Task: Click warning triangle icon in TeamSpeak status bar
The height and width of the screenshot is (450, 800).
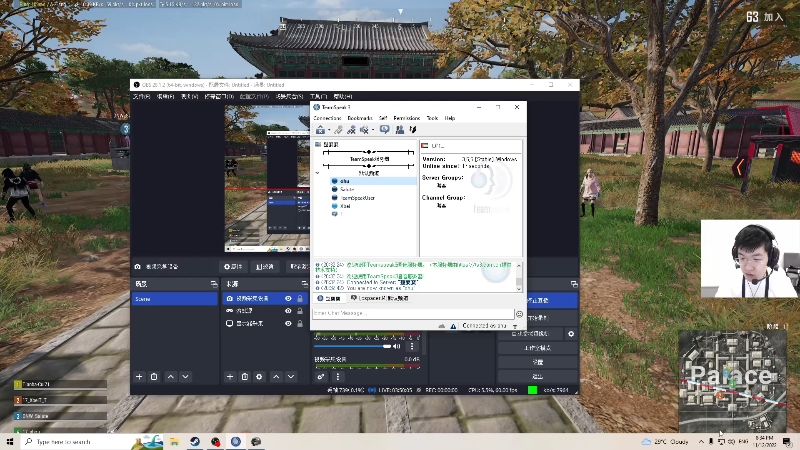Action: coord(453,326)
